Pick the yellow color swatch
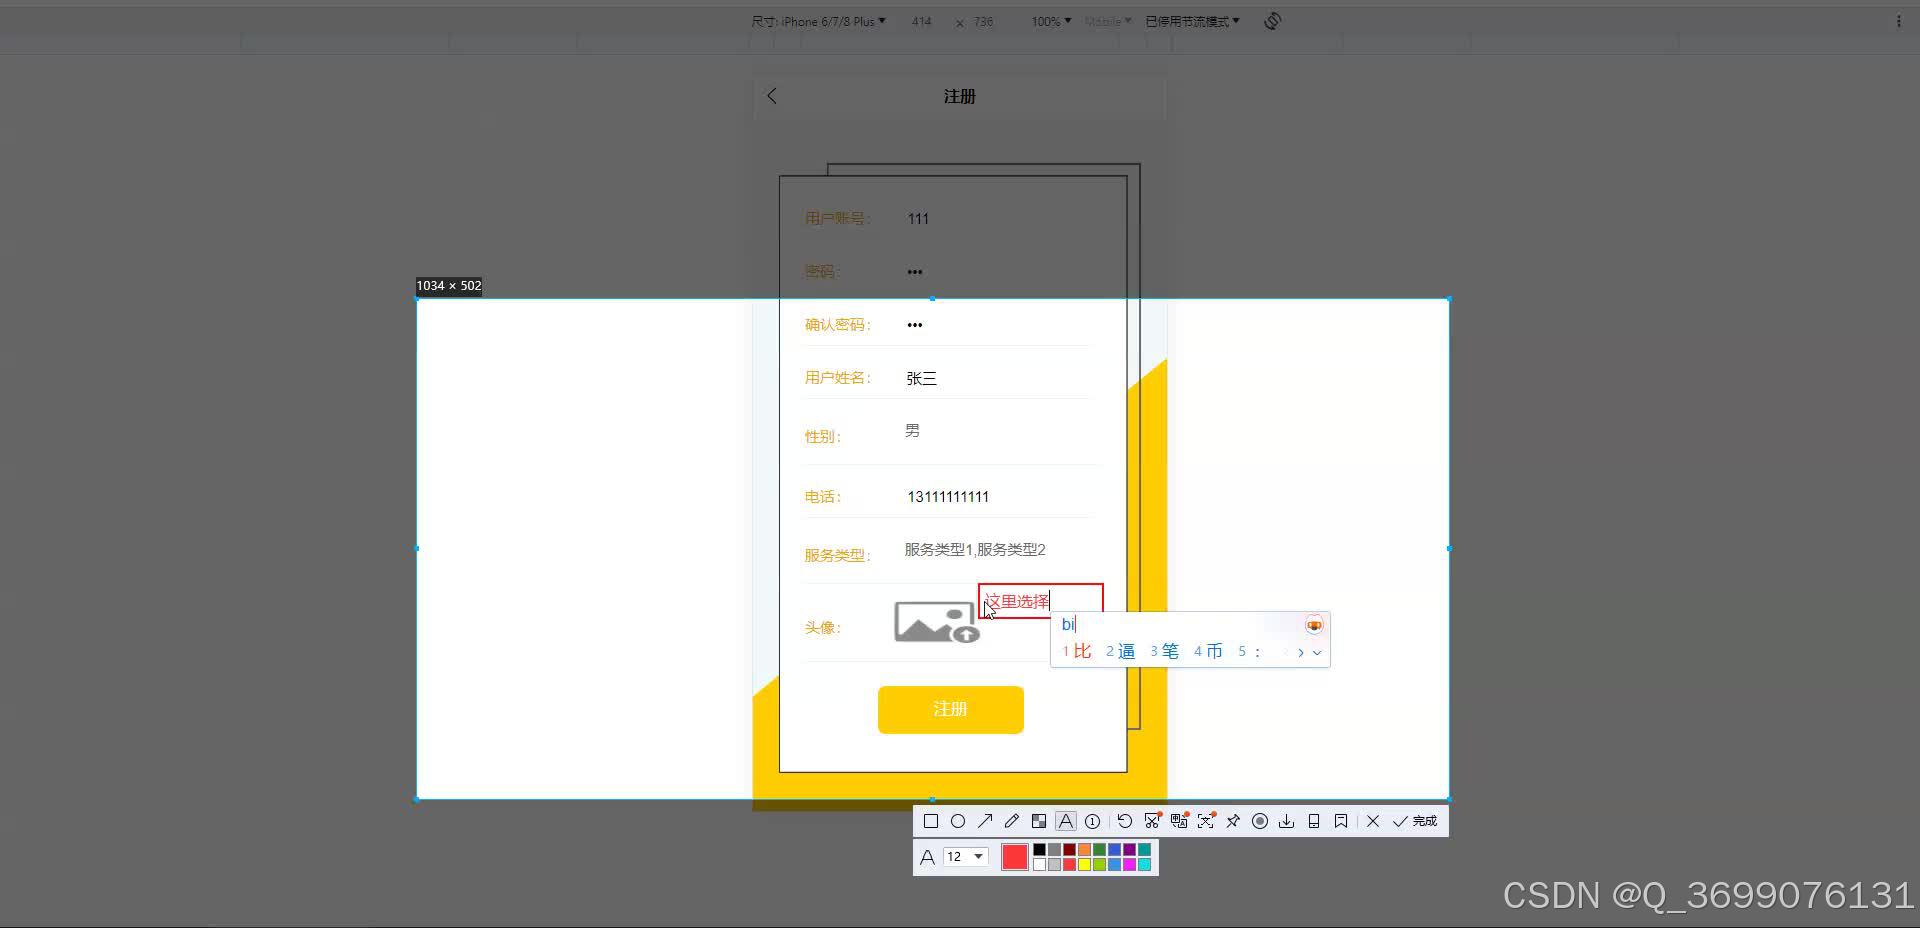The image size is (1920, 928). [x=1084, y=864]
